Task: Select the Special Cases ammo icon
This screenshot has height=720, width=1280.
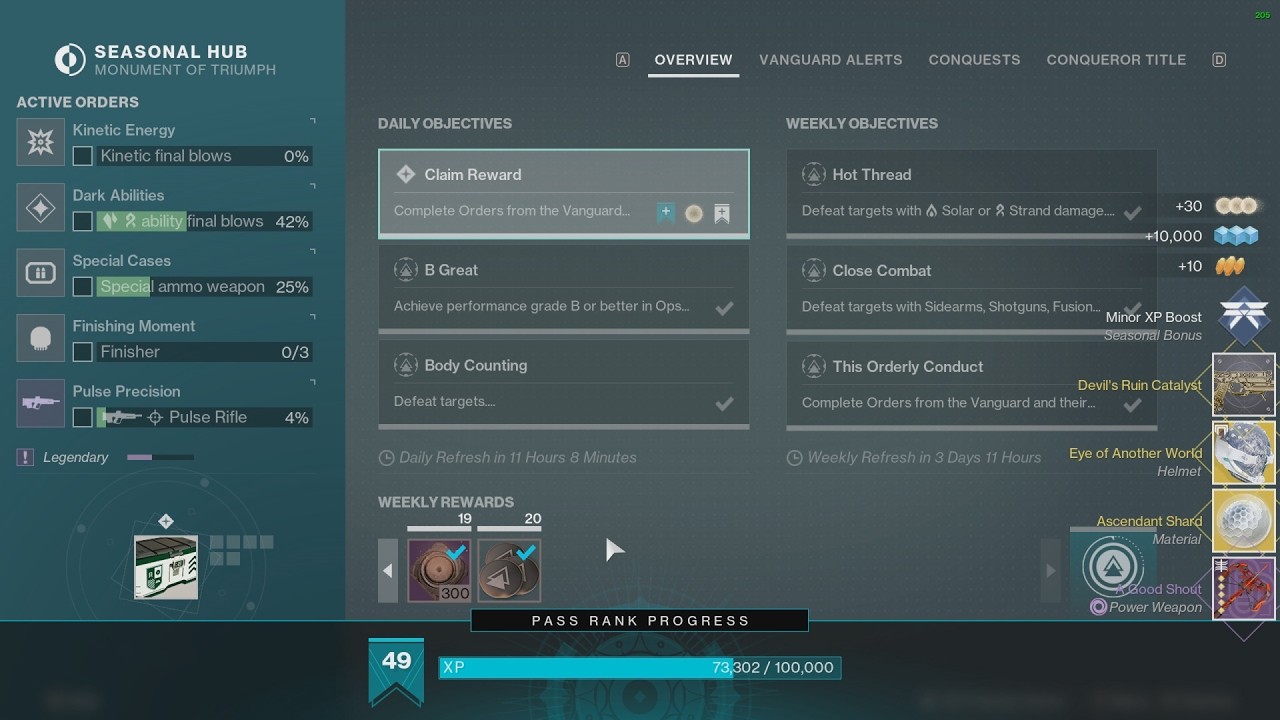Action: [41, 273]
